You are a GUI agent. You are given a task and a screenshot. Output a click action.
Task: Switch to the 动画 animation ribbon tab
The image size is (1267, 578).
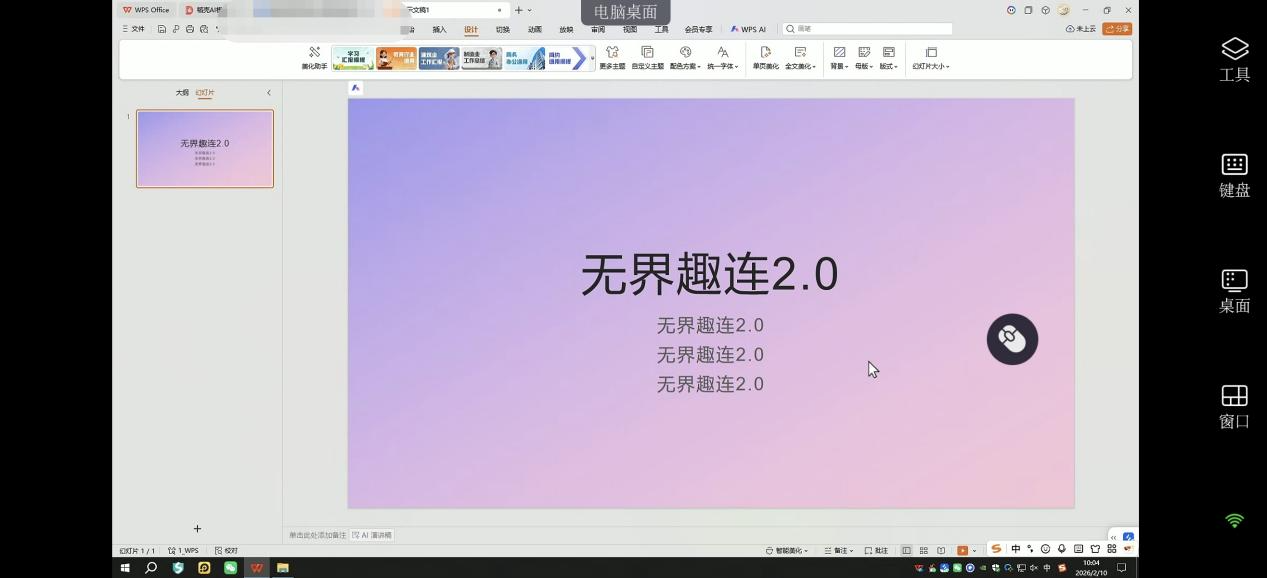pos(534,29)
